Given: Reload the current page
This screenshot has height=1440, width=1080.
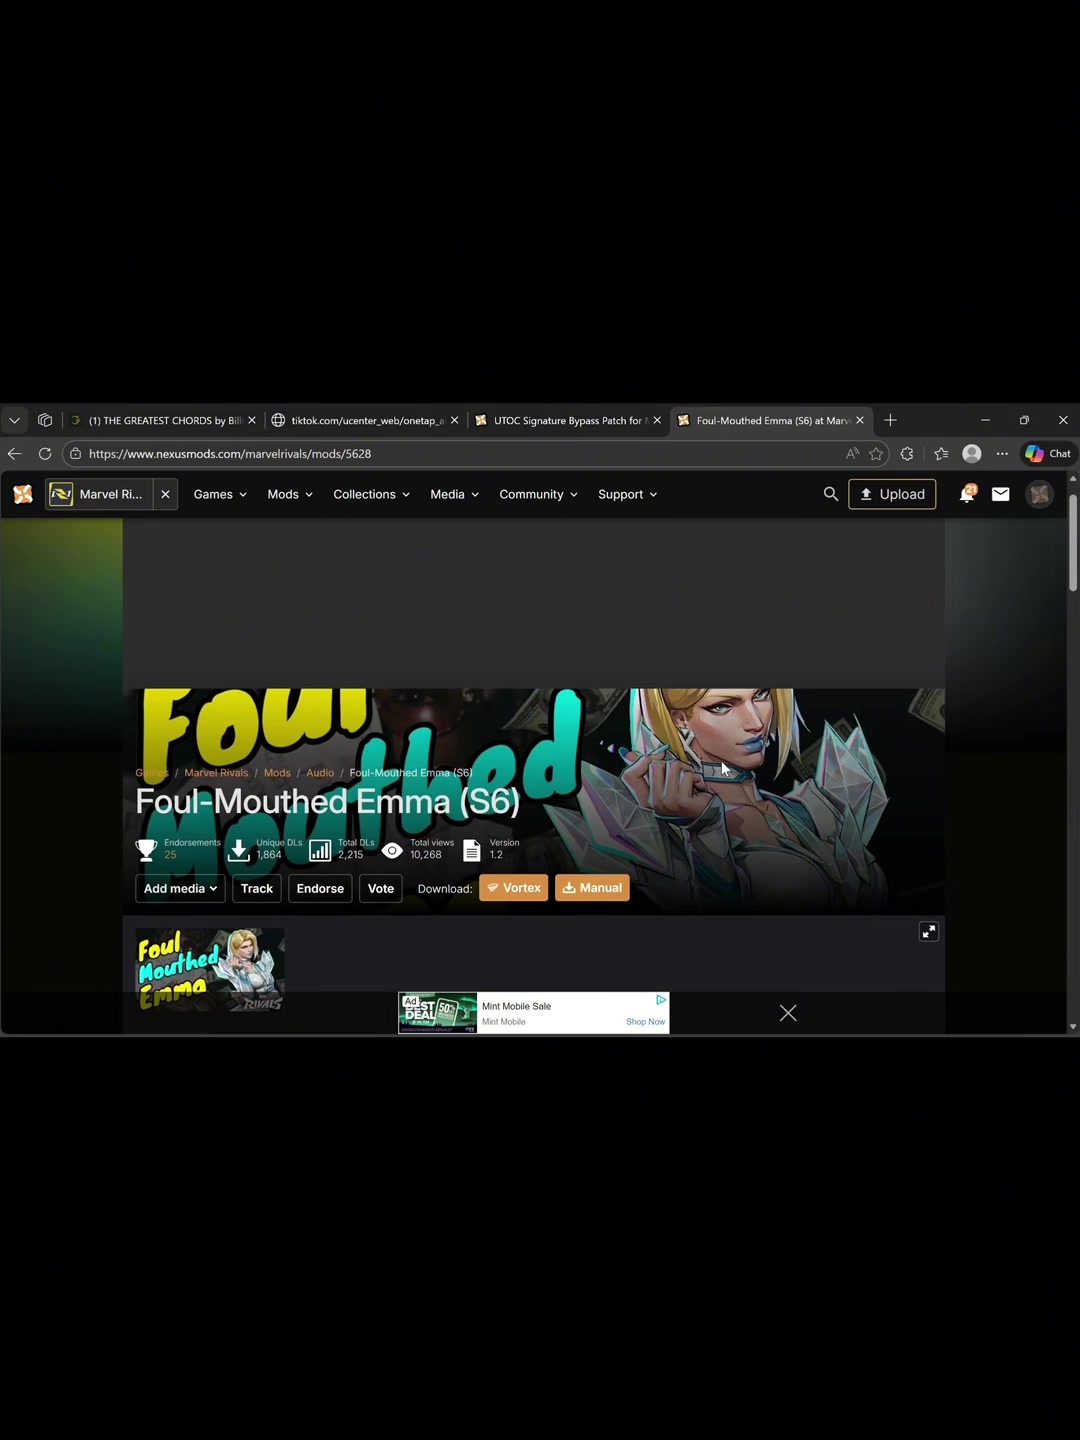Looking at the screenshot, I should (45, 454).
